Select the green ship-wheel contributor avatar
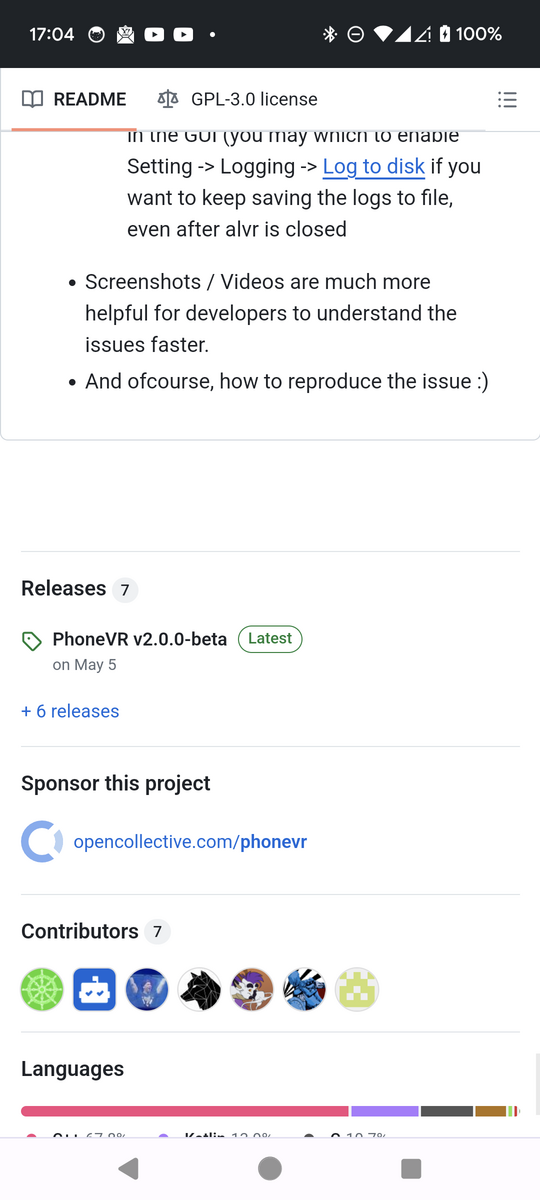 (42, 990)
